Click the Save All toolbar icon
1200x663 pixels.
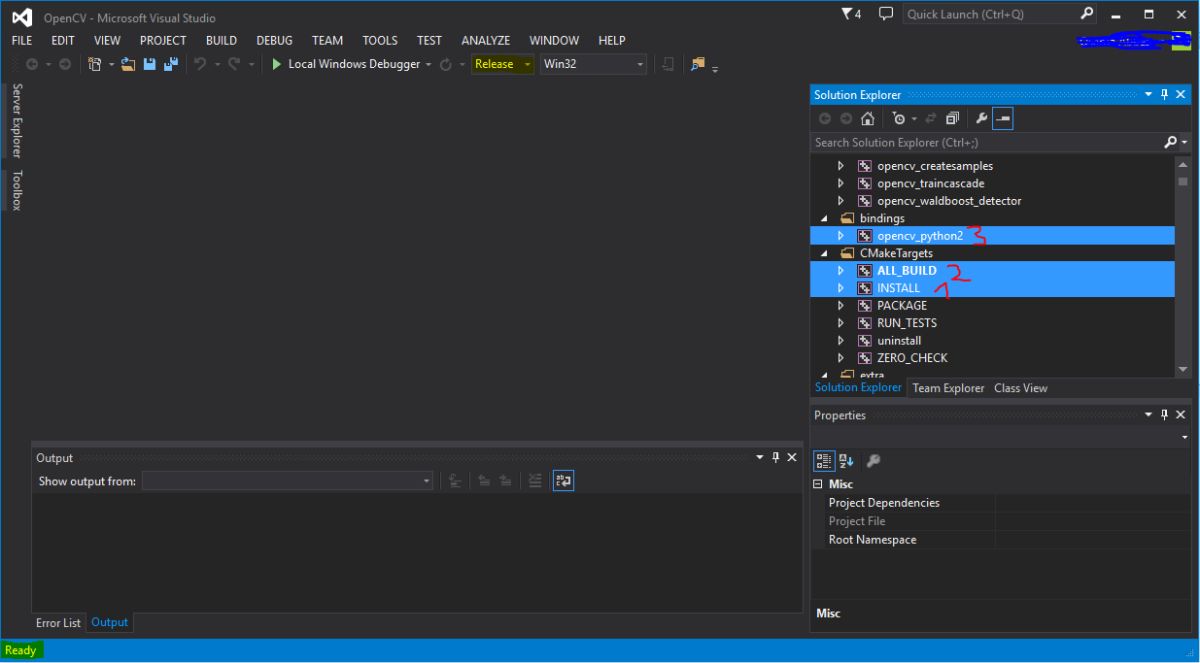(170, 64)
